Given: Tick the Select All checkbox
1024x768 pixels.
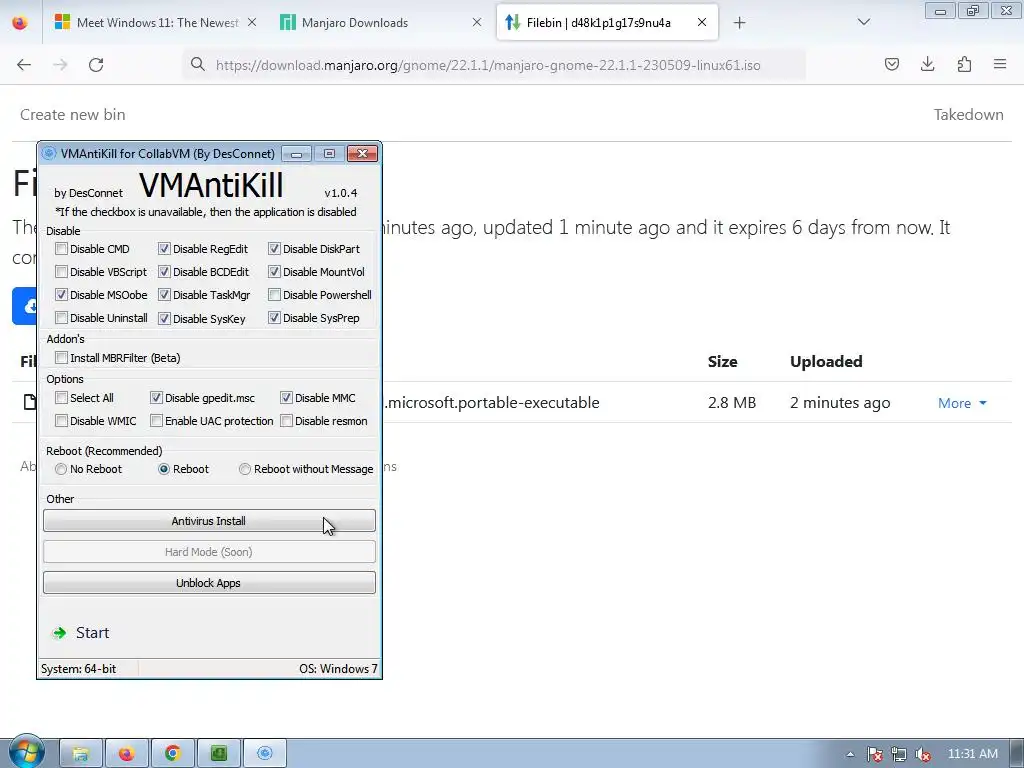Looking at the screenshot, I should coord(61,398).
